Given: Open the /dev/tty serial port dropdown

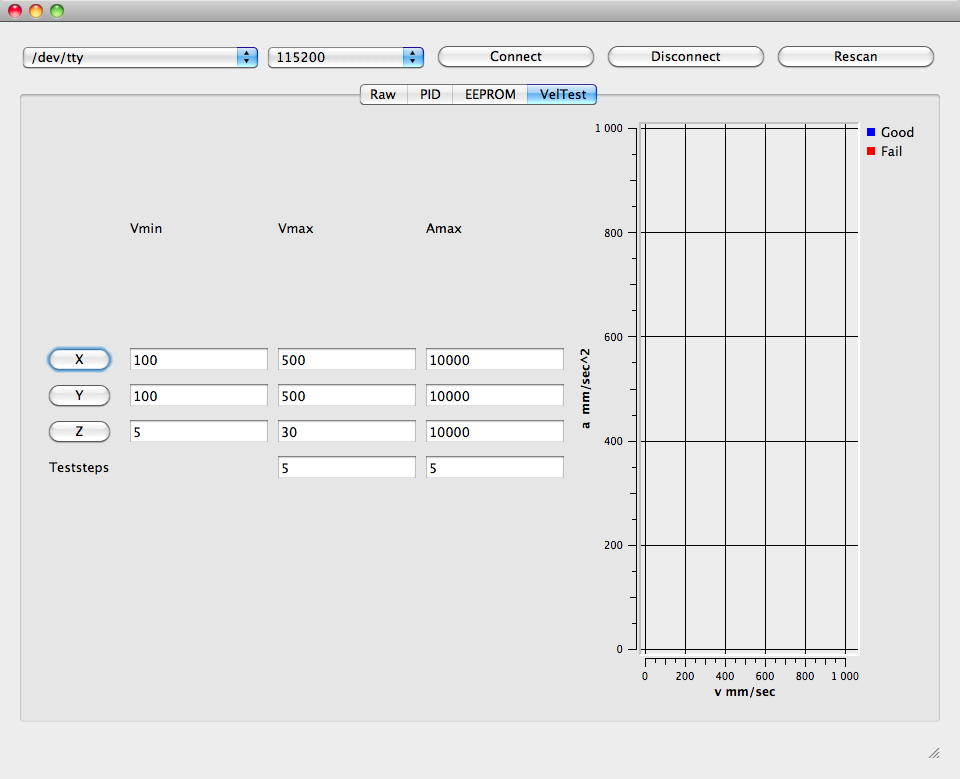Looking at the screenshot, I should tap(140, 58).
